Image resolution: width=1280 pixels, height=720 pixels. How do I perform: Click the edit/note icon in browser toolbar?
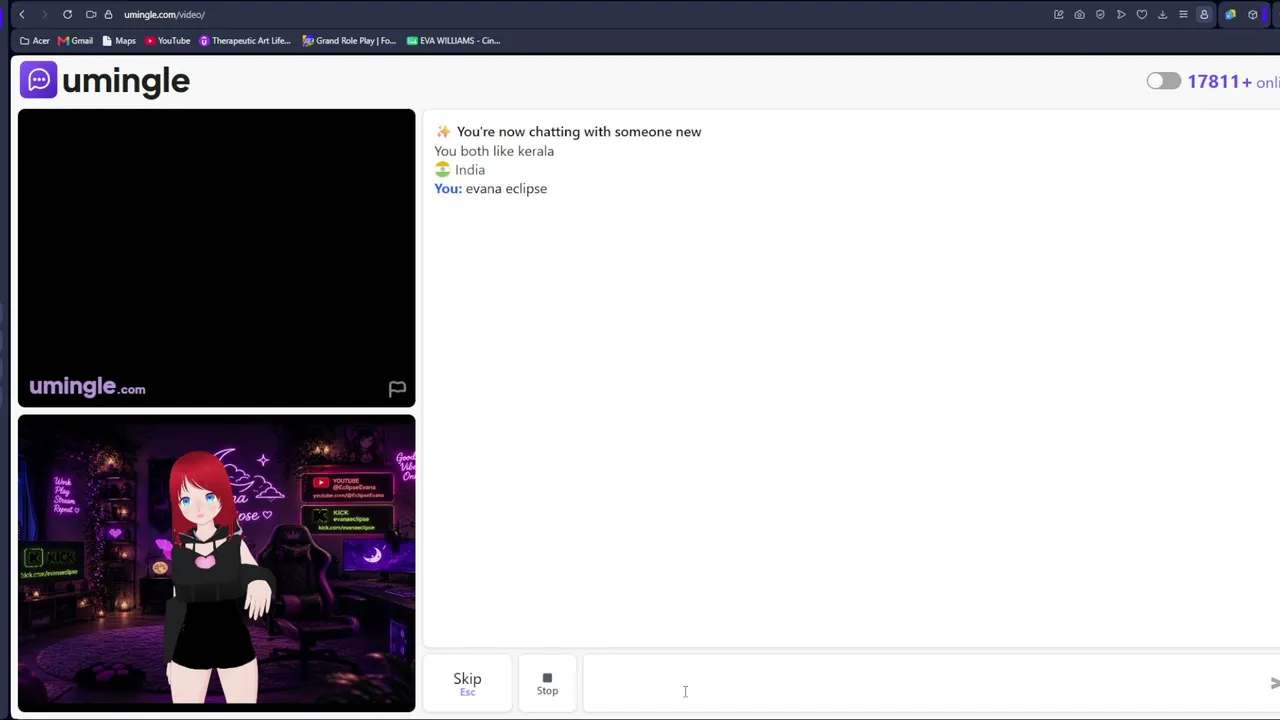tap(1058, 14)
